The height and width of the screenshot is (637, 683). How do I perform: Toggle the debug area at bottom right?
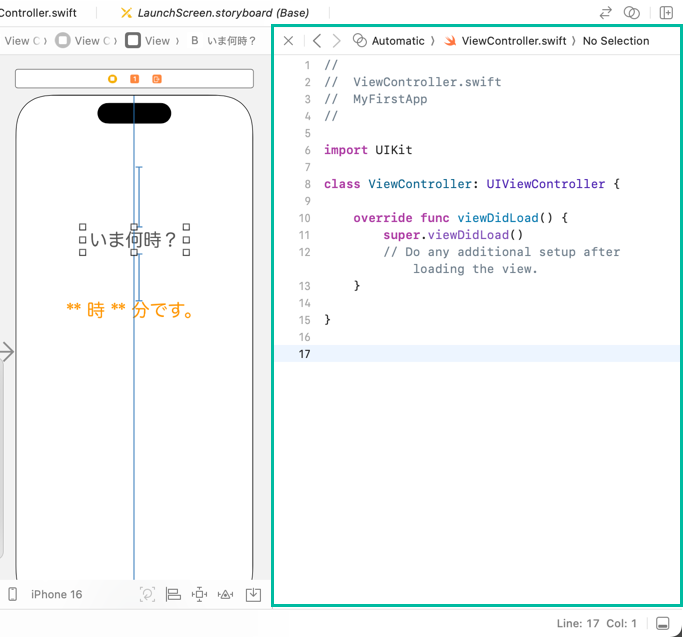click(x=662, y=623)
